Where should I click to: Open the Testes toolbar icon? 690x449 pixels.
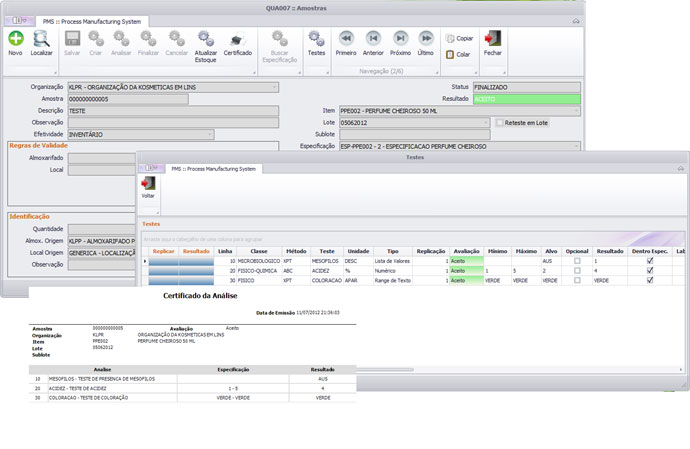tap(316, 38)
